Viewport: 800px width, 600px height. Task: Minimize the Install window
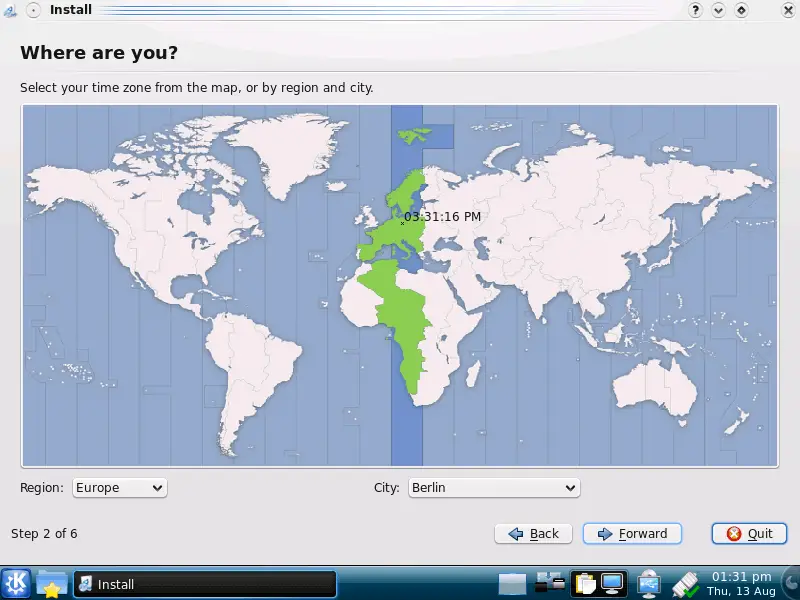click(x=718, y=10)
